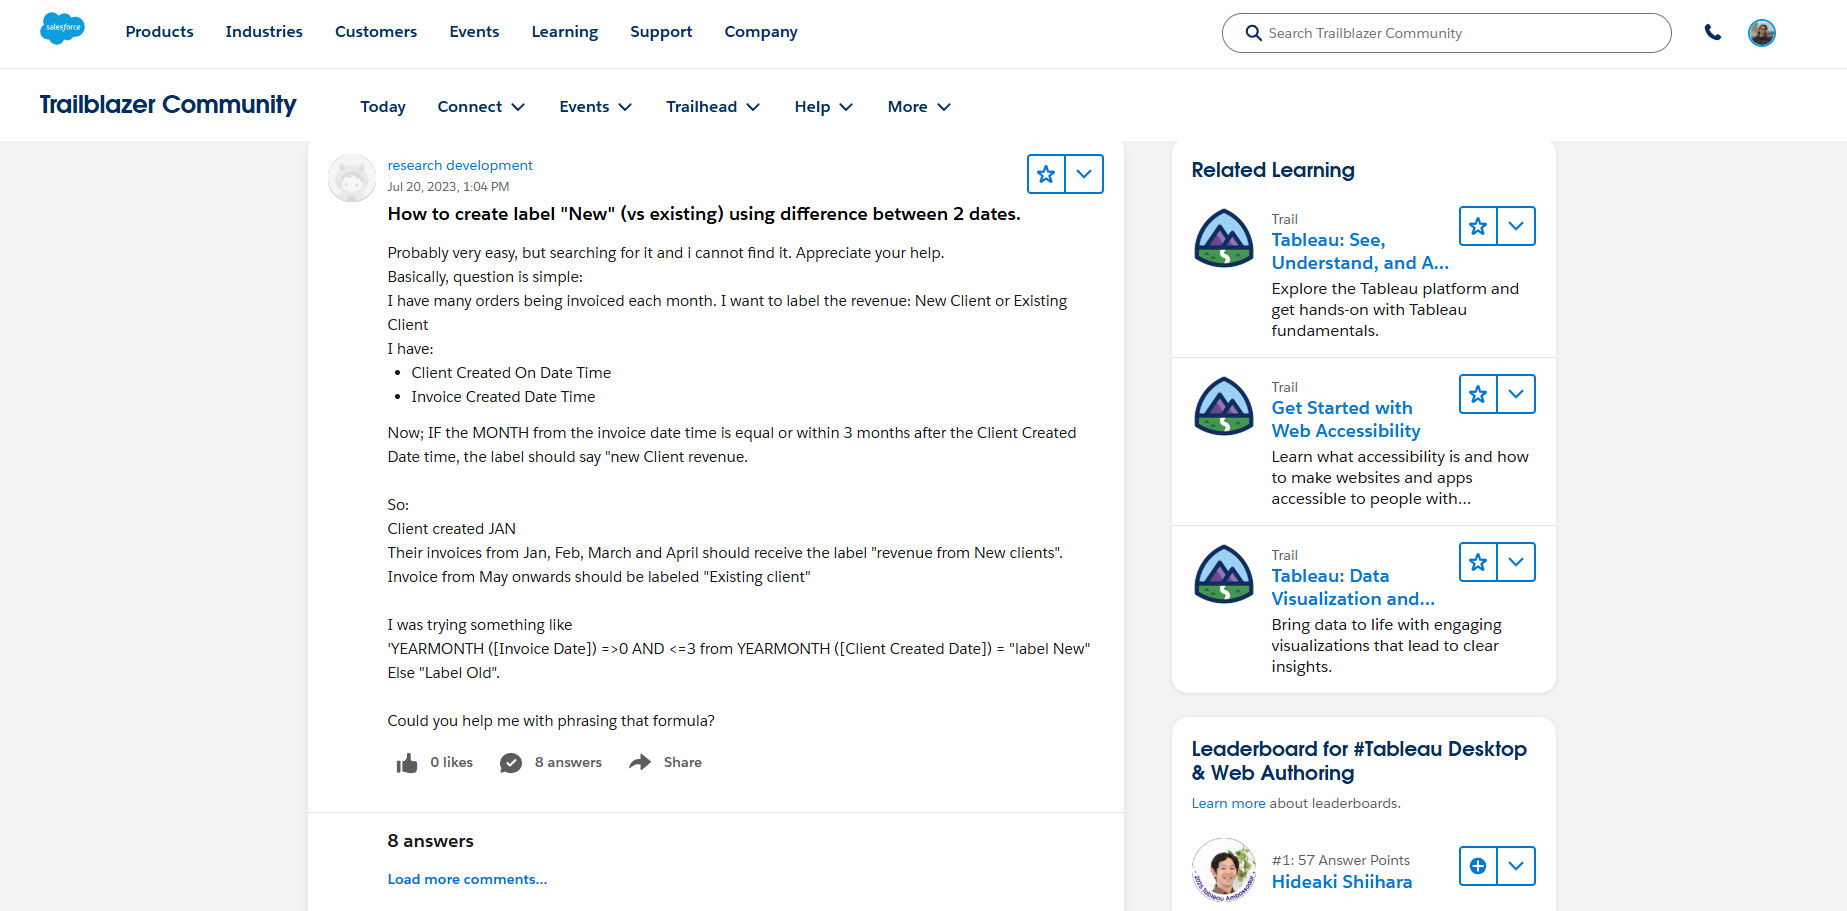Open dropdown for Tableau: Data Visualization trail

tap(1516, 562)
